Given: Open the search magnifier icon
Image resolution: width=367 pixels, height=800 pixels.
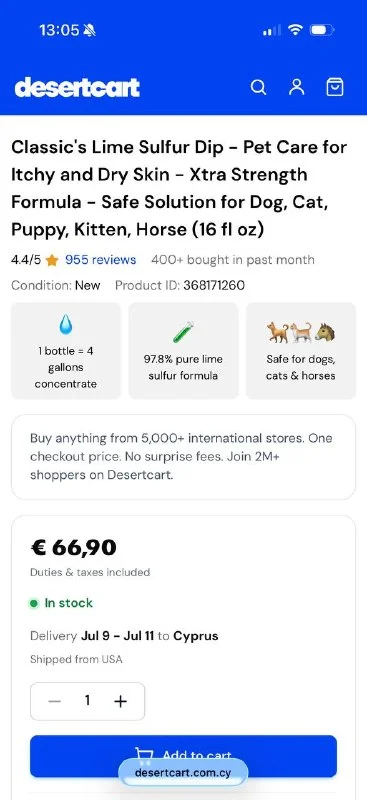Looking at the screenshot, I should point(258,87).
